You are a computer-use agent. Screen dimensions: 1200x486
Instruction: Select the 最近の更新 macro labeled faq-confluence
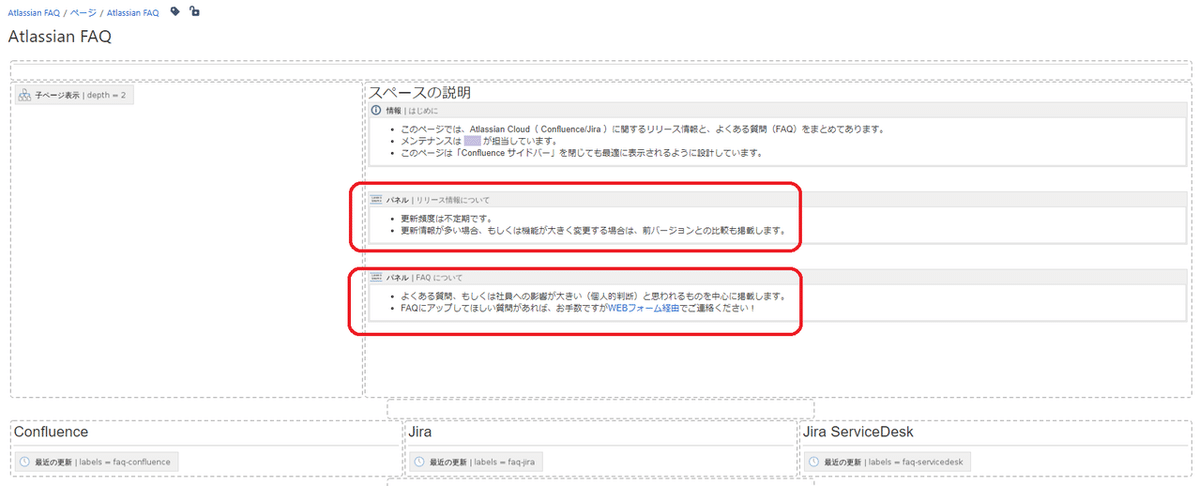click(98, 462)
